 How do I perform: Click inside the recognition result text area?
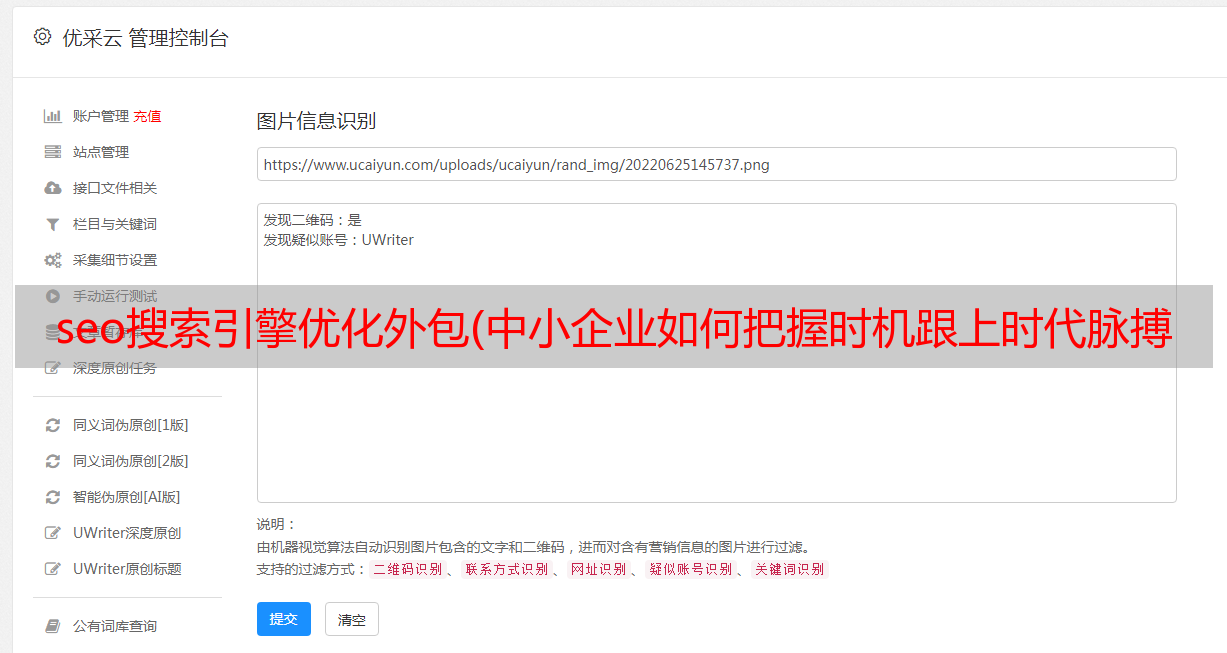[716, 352]
